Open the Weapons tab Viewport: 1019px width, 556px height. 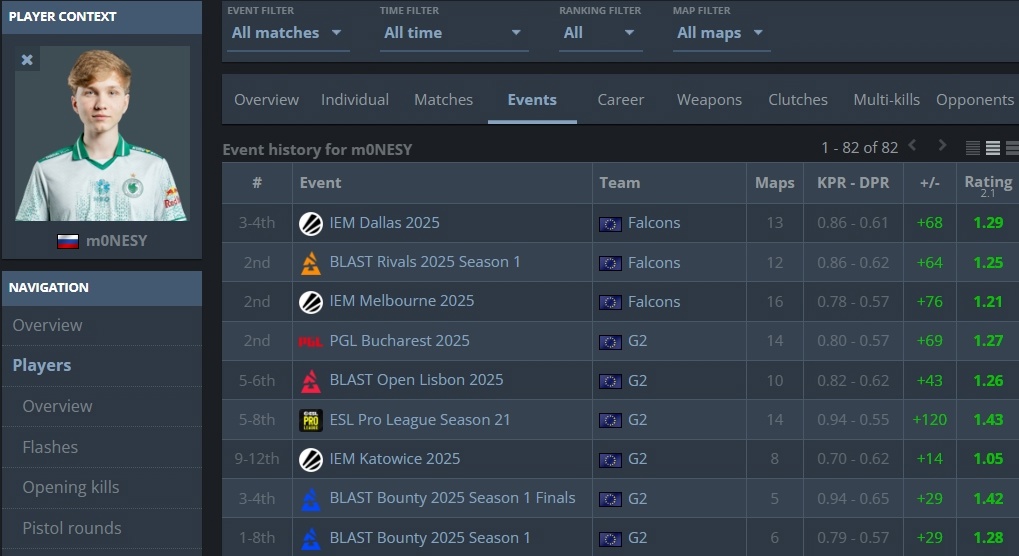709,99
